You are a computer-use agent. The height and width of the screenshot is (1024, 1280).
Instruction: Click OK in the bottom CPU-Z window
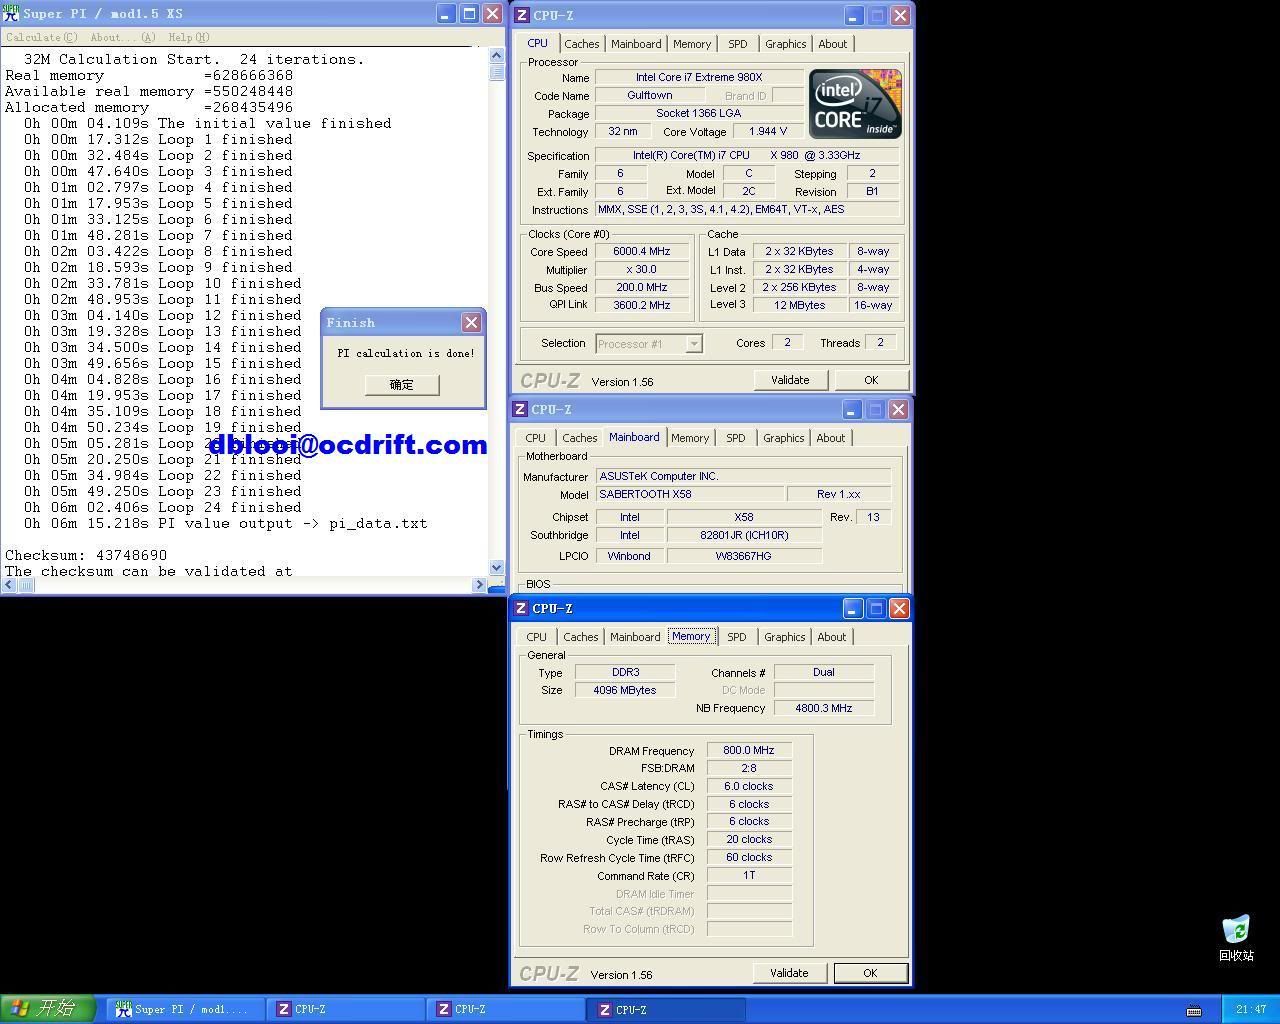click(x=870, y=973)
